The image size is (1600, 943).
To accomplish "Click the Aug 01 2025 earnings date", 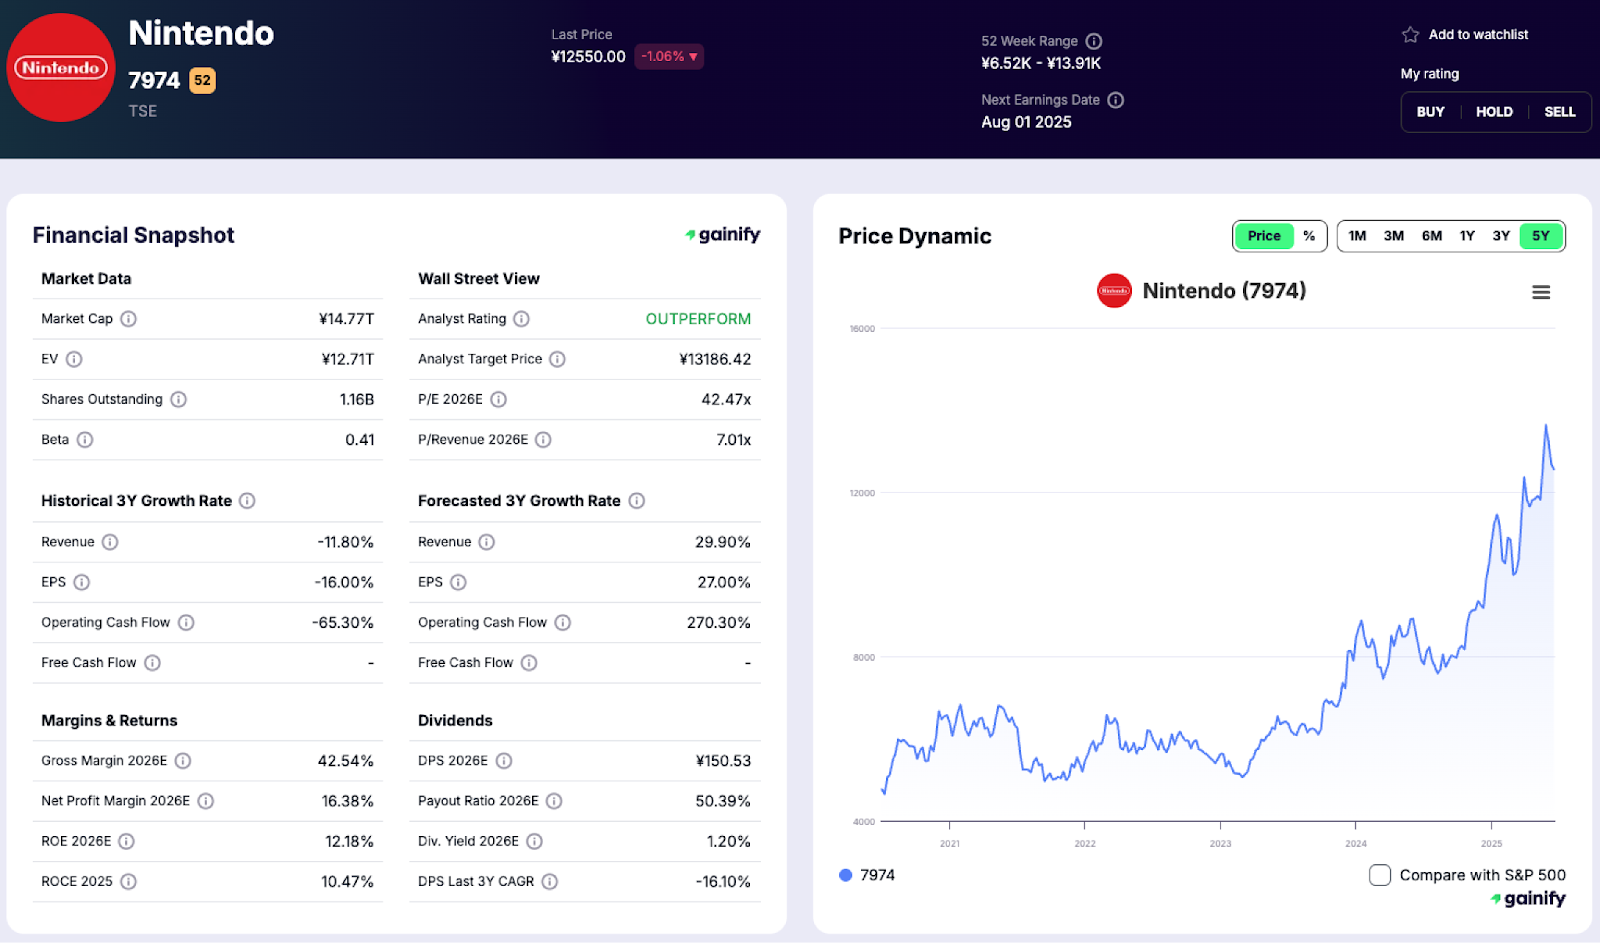I will pyautogui.click(x=1026, y=122).
